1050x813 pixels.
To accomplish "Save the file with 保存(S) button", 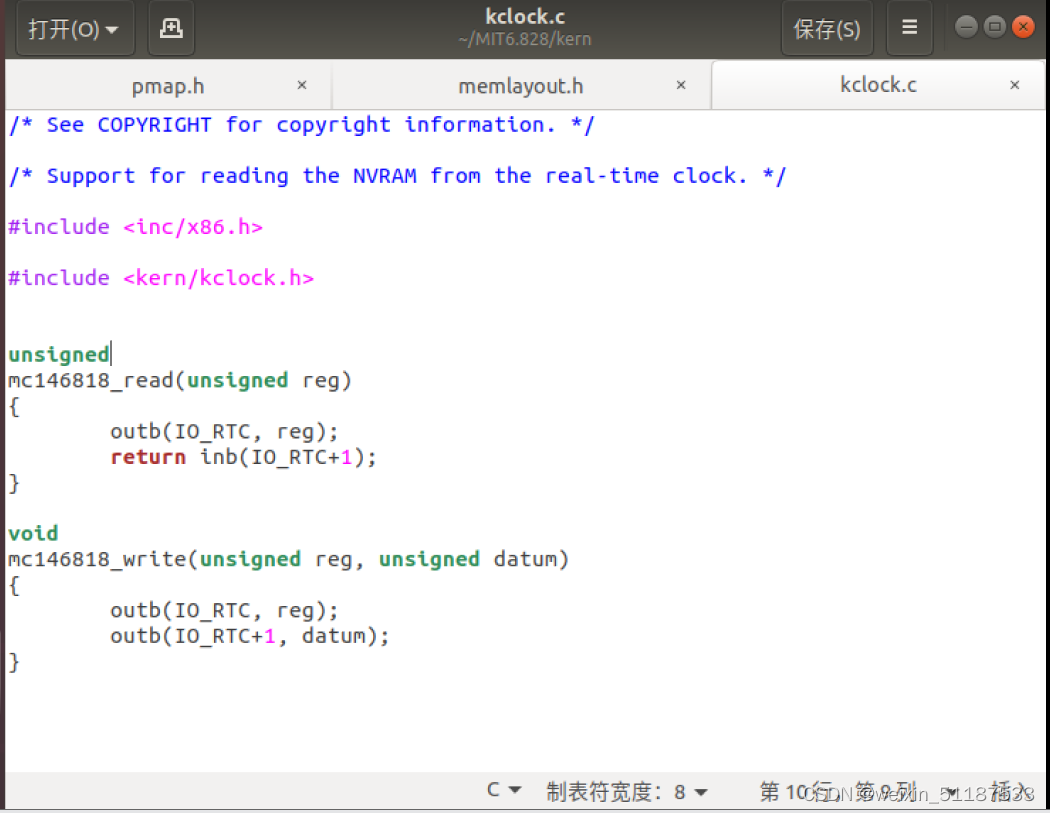I will (827, 28).
